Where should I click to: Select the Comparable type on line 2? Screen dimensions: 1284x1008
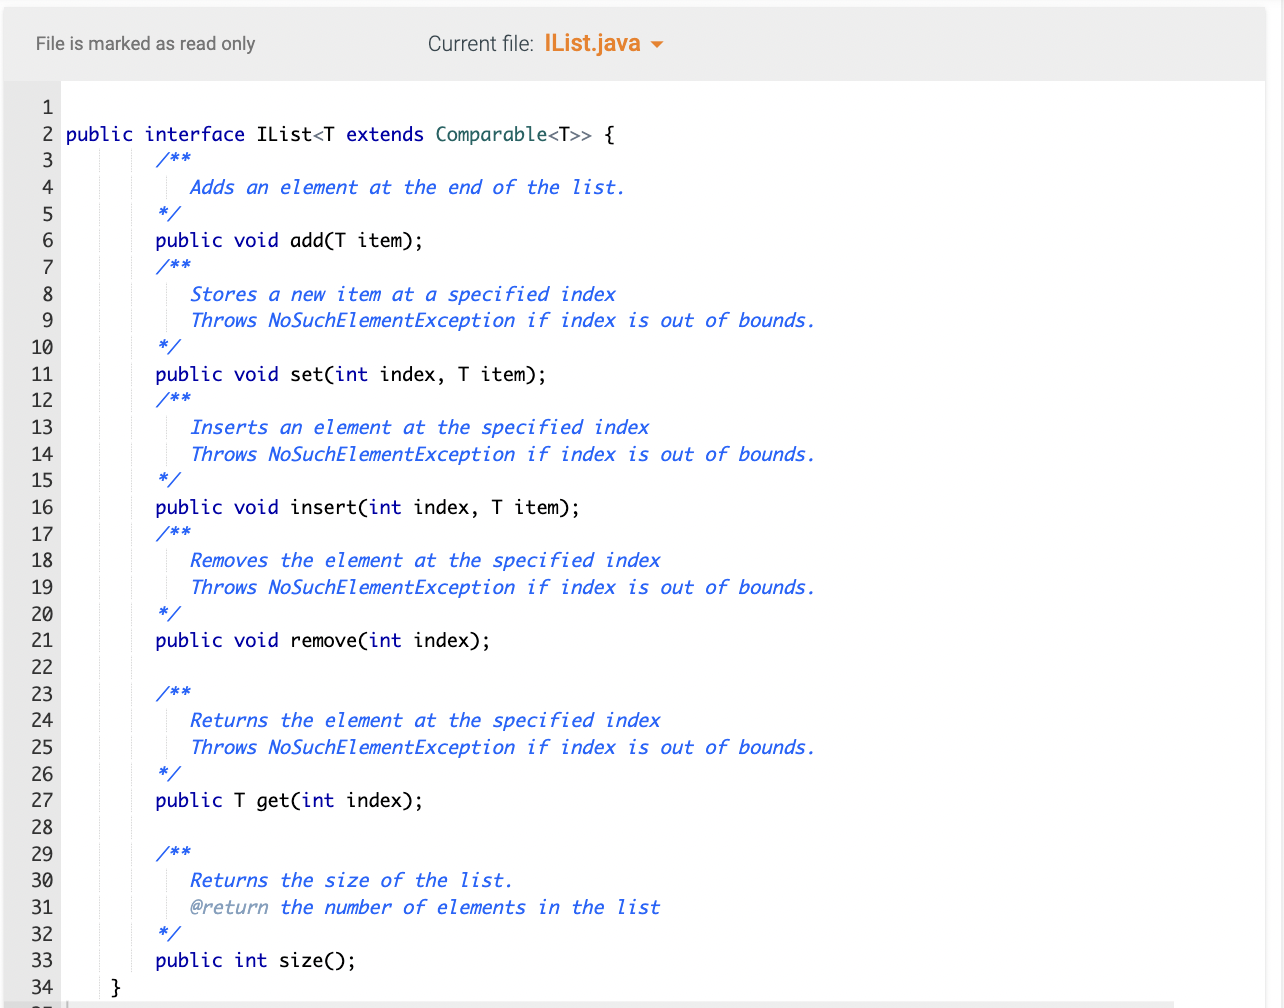point(491,134)
